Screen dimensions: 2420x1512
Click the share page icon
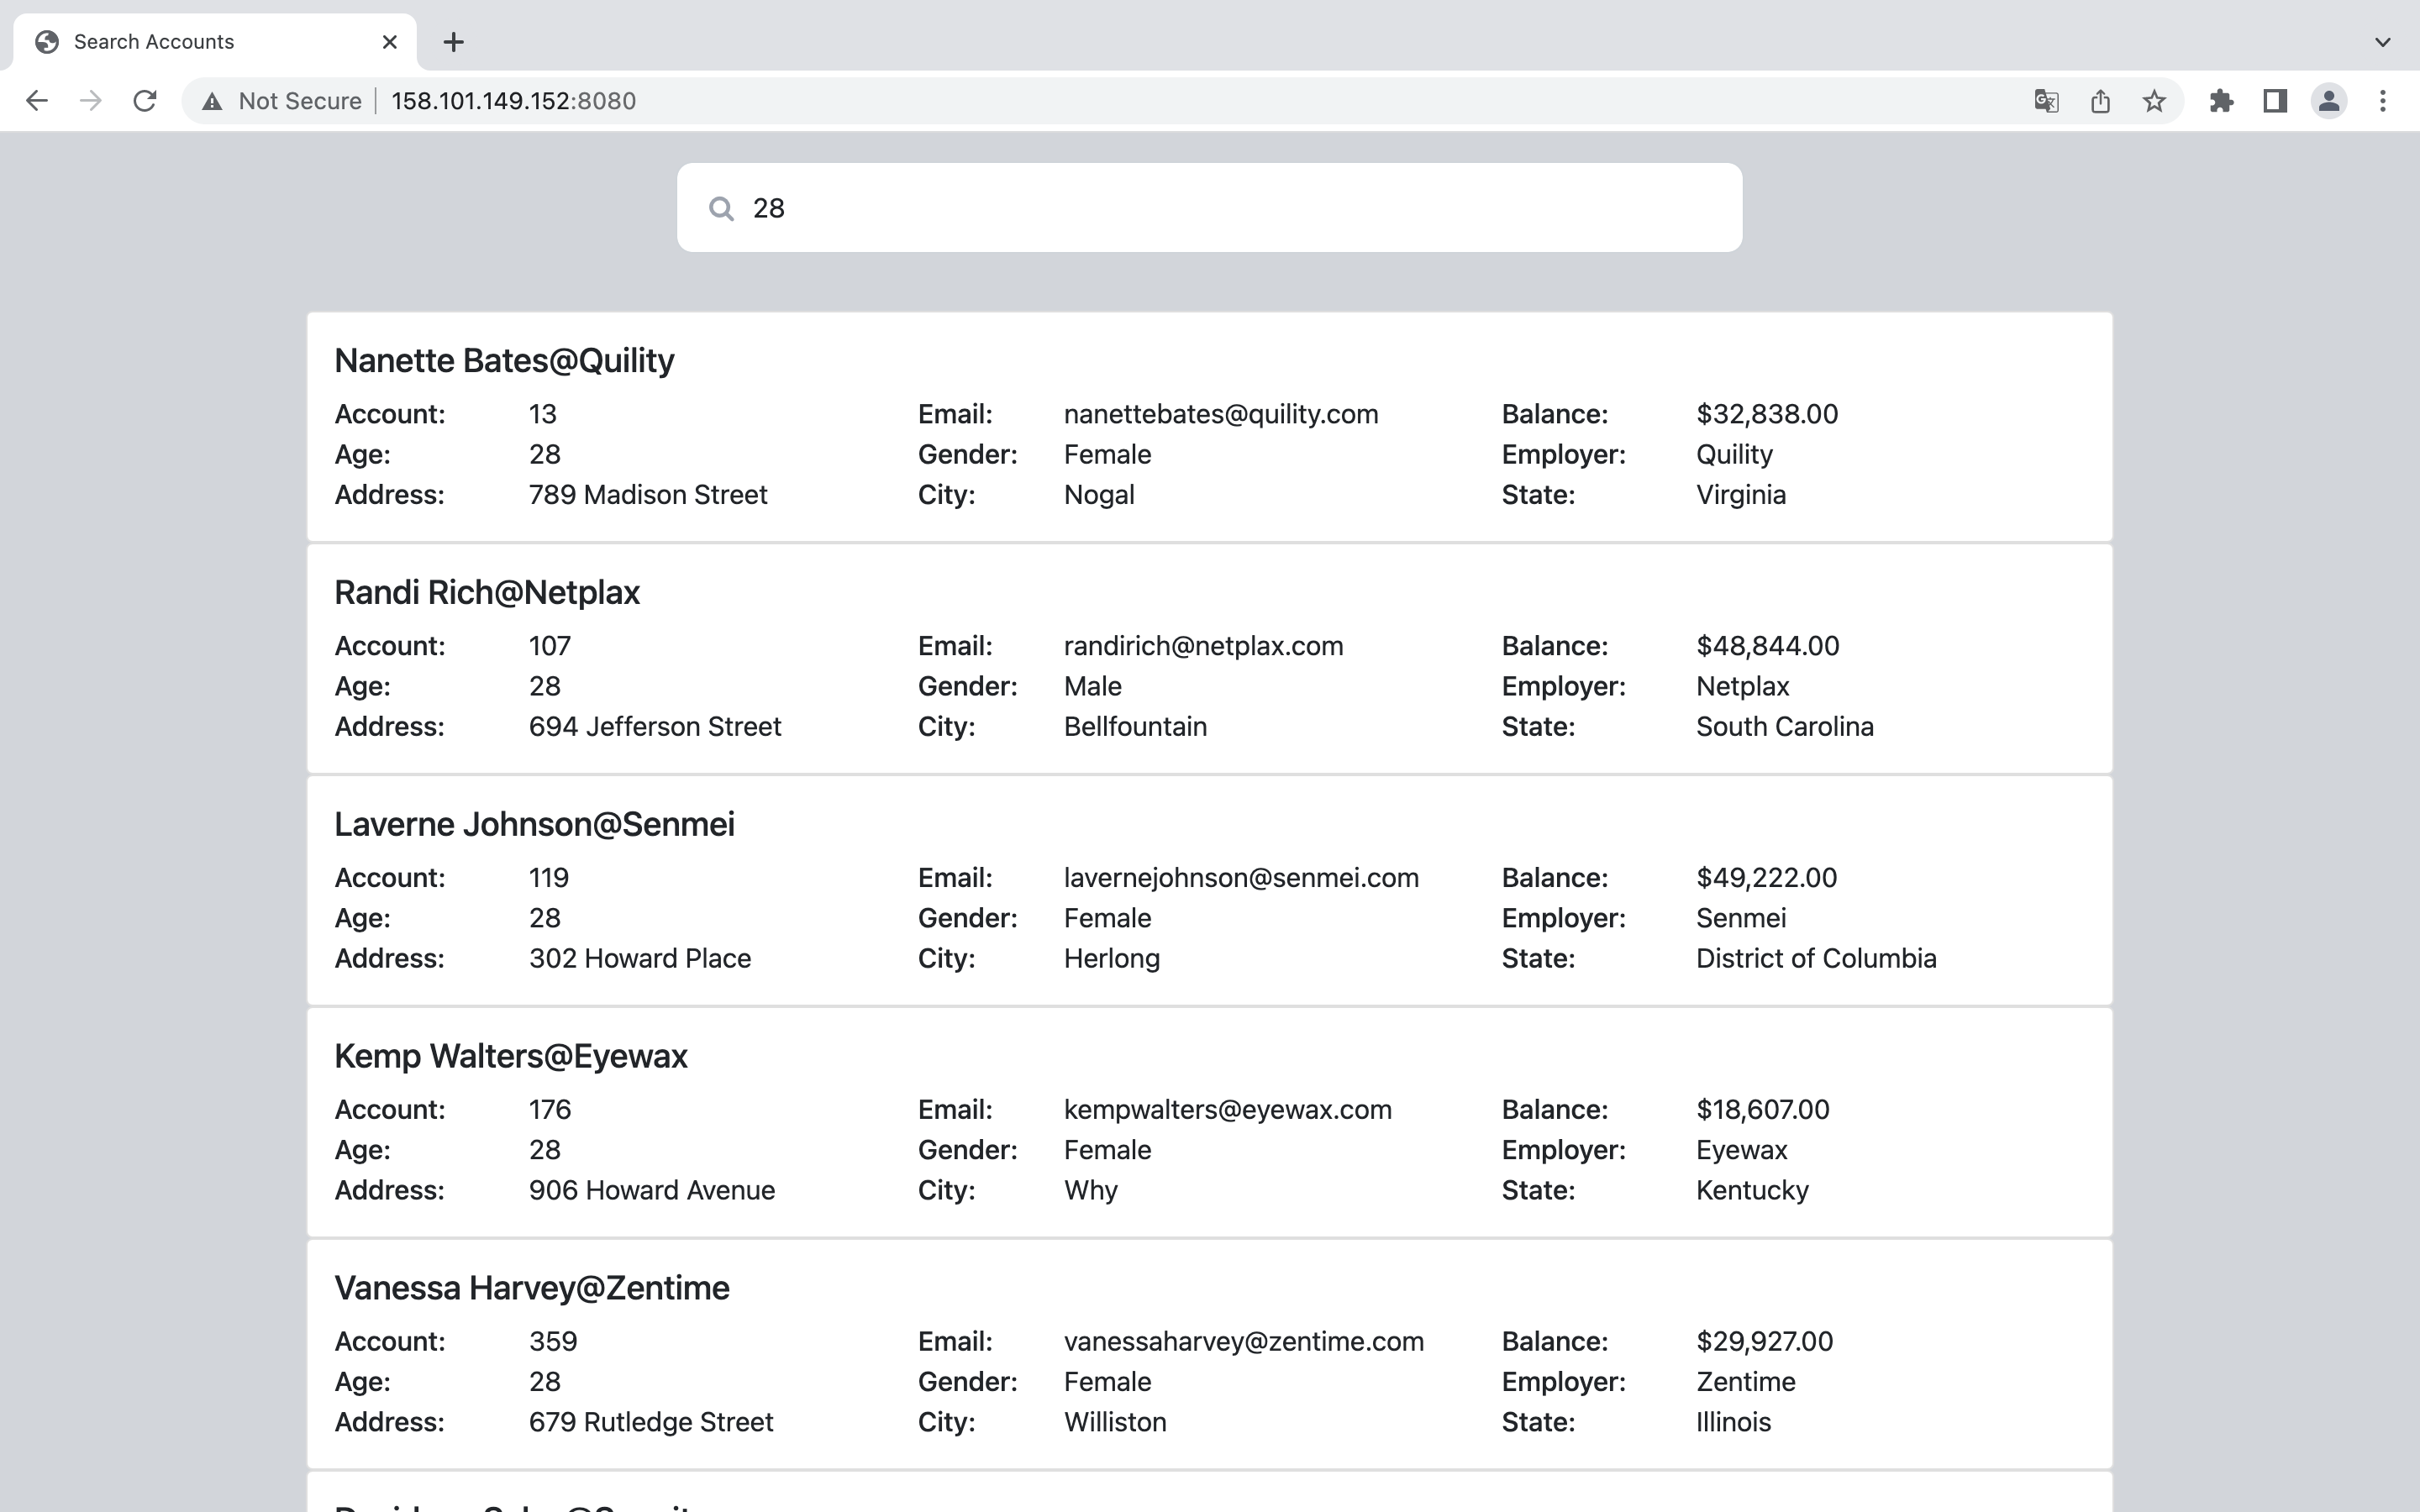click(2100, 101)
